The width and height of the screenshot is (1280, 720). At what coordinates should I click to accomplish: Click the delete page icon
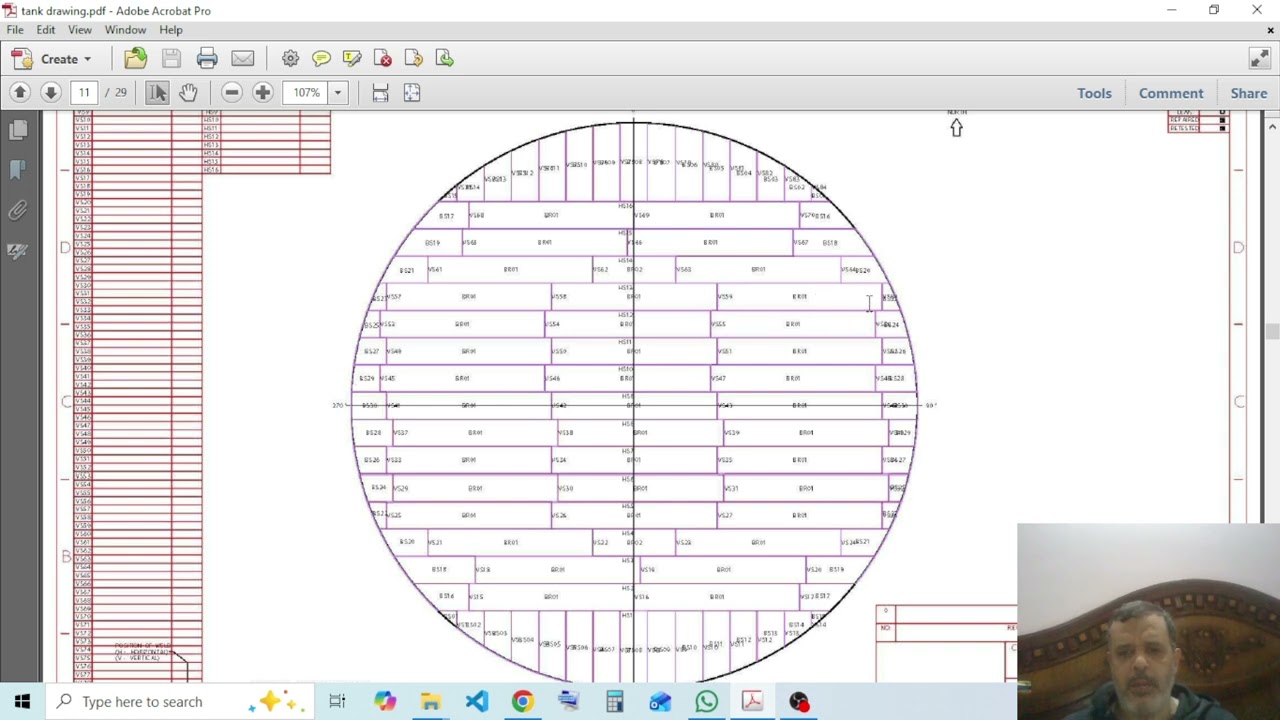point(383,59)
